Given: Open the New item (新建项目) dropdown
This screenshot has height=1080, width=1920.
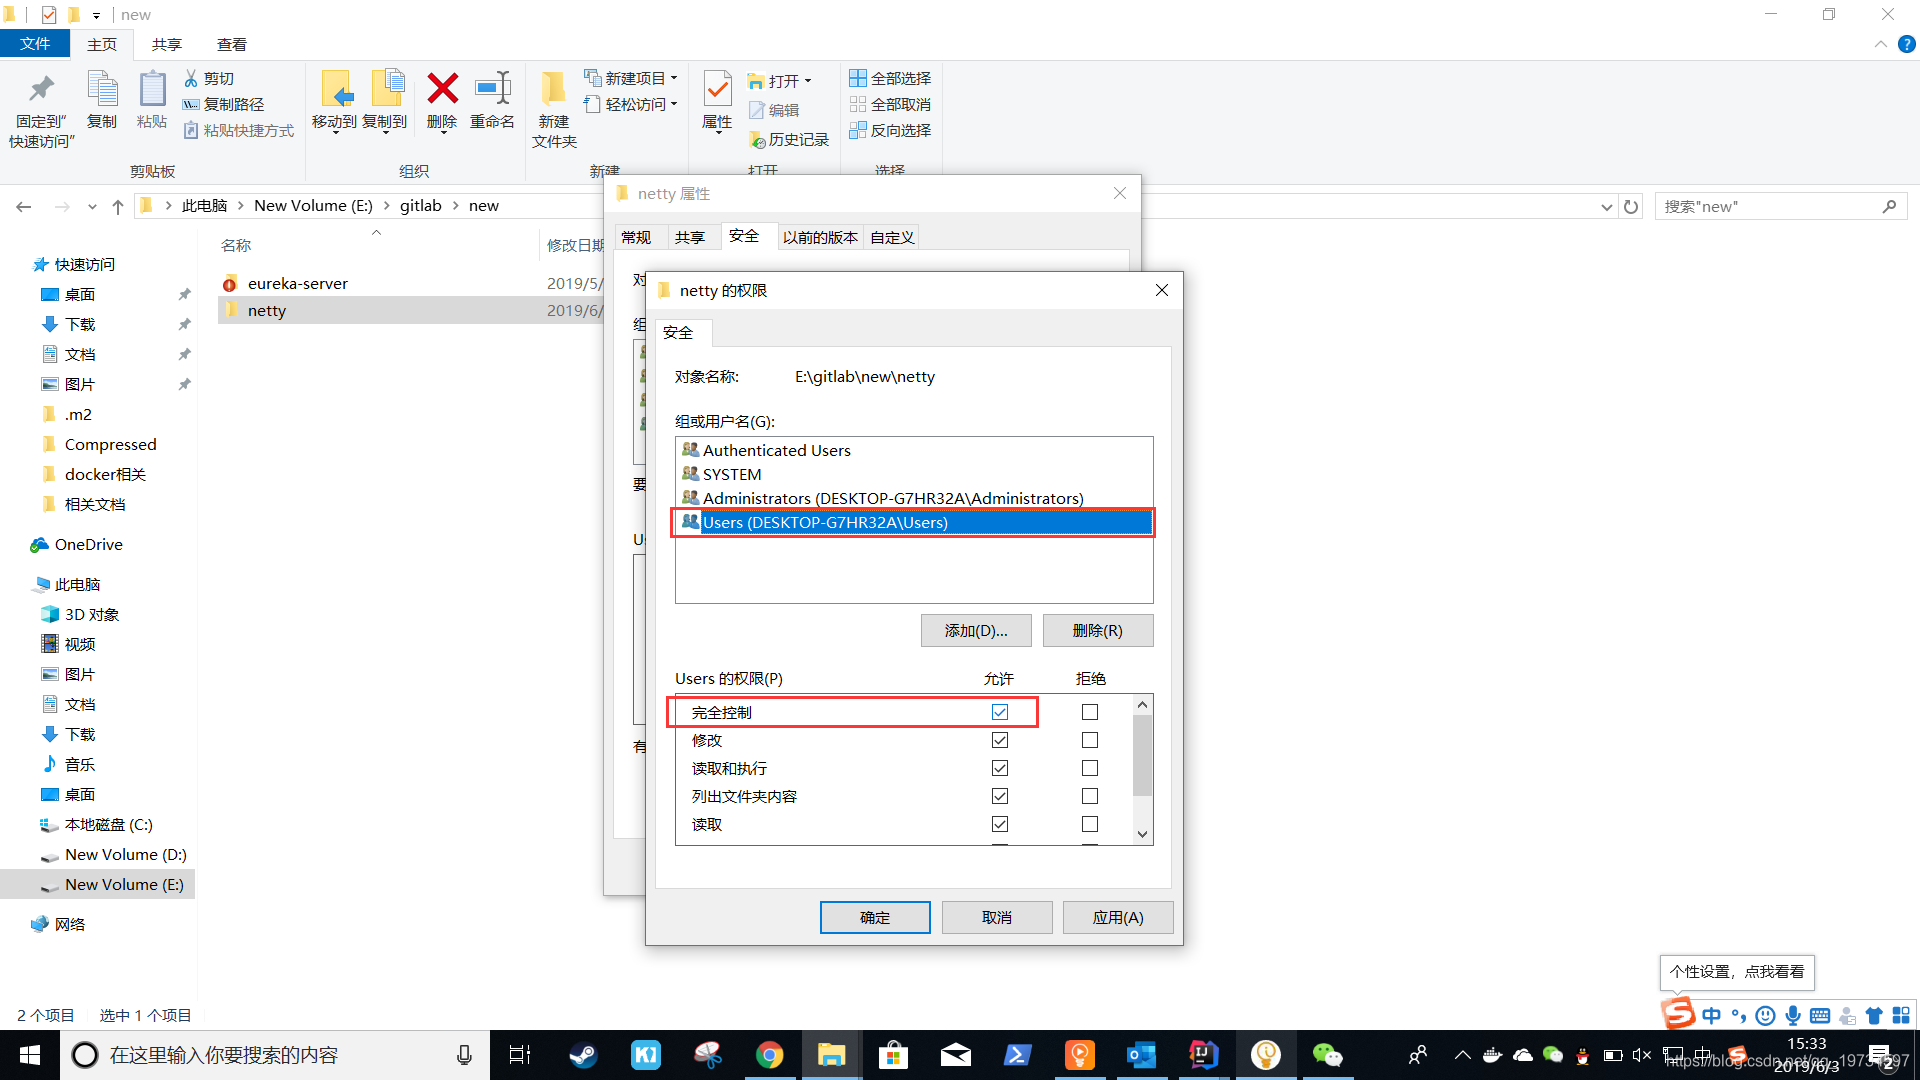Looking at the screenshot, I should pyautogui.click(x=631, y=78).
